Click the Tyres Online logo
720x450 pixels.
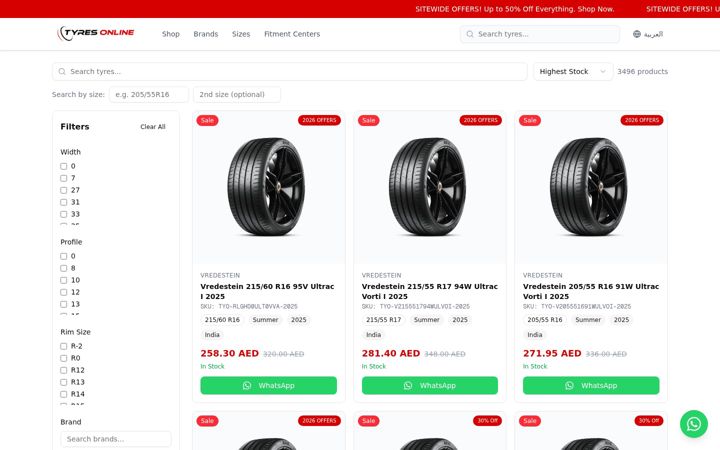point(96,34)
